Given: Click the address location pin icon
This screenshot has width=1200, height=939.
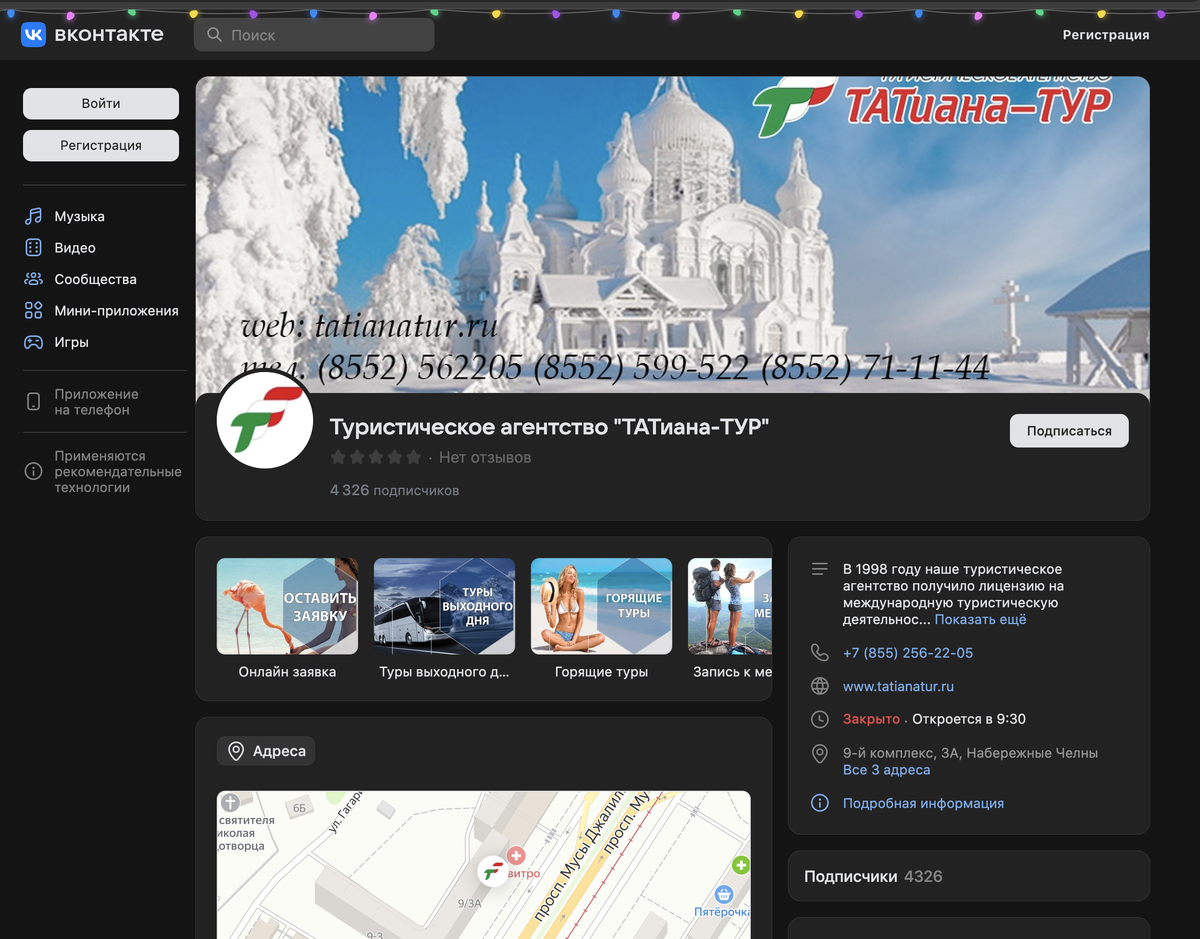Looking at the screenshot, I should click(820, 753).
